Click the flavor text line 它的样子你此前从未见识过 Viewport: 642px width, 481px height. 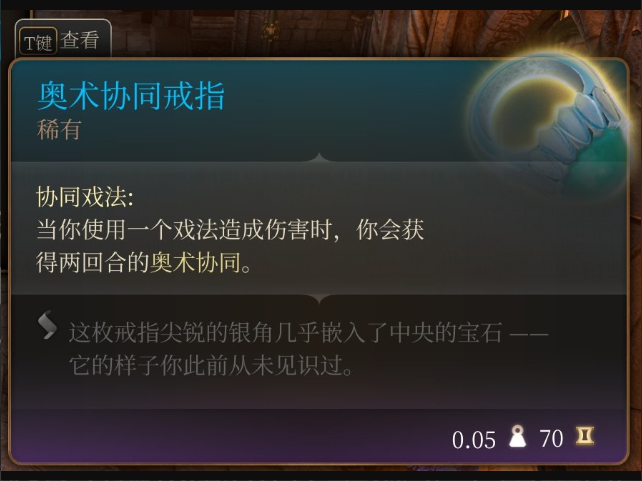(x=211, y=365)
